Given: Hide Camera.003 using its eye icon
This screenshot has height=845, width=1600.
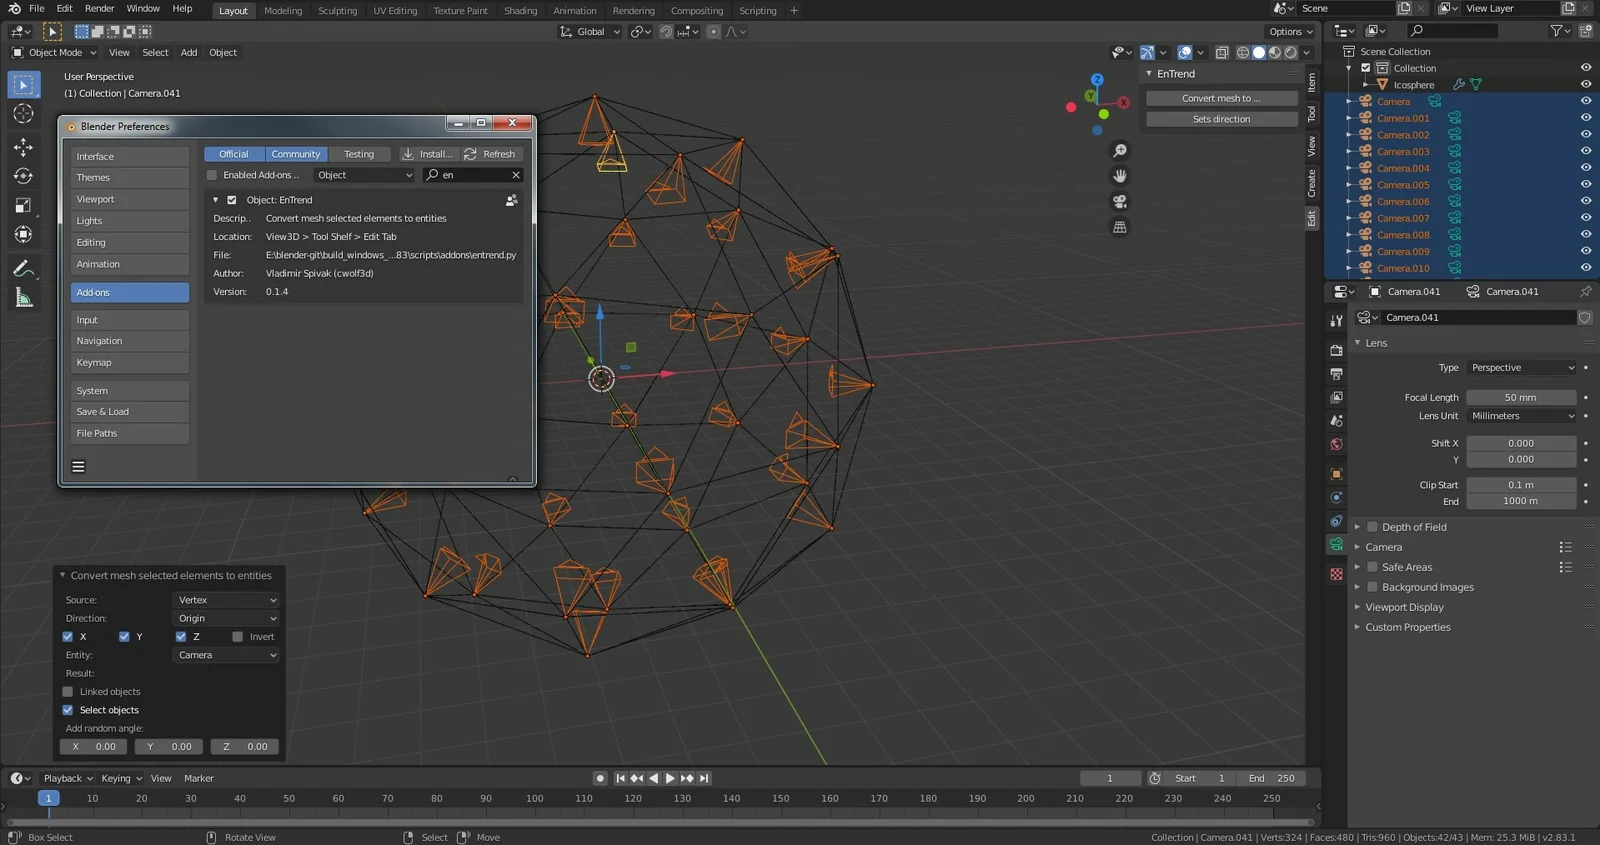Looking at the screenshot, I should point(1585,151).
